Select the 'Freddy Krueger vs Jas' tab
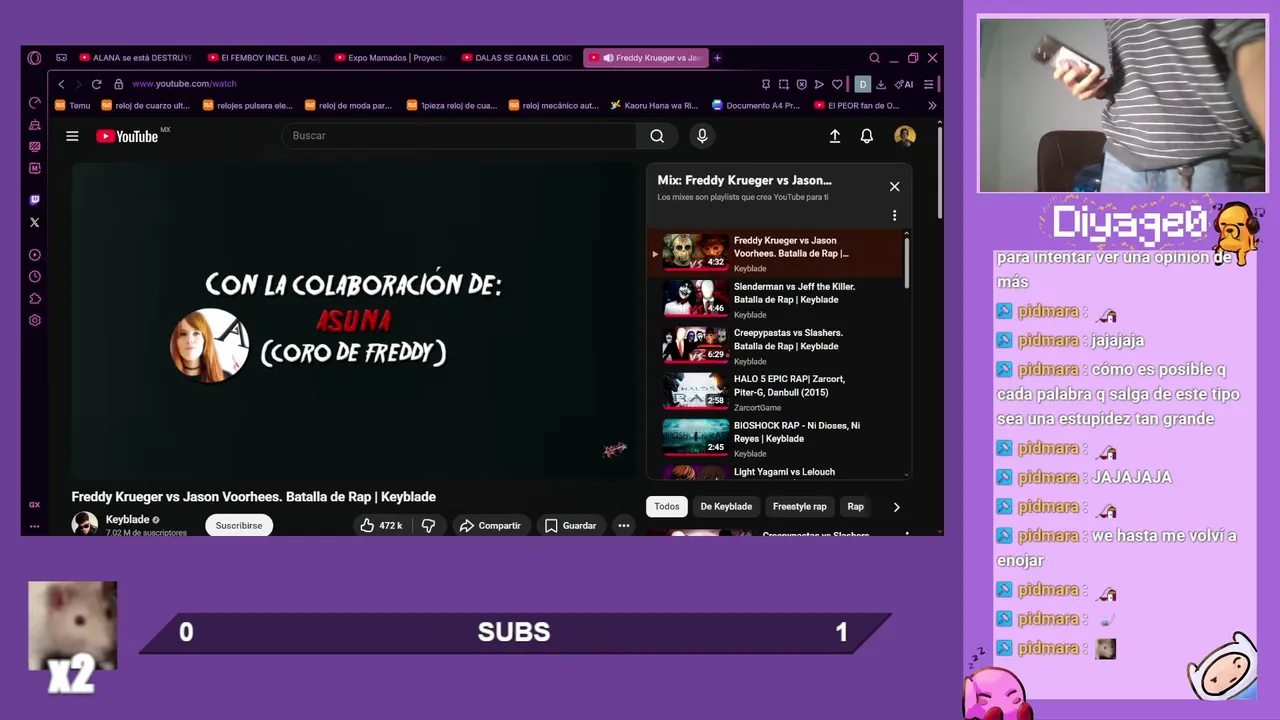This screenshot has height=720, width=1280. click(645, 58)
